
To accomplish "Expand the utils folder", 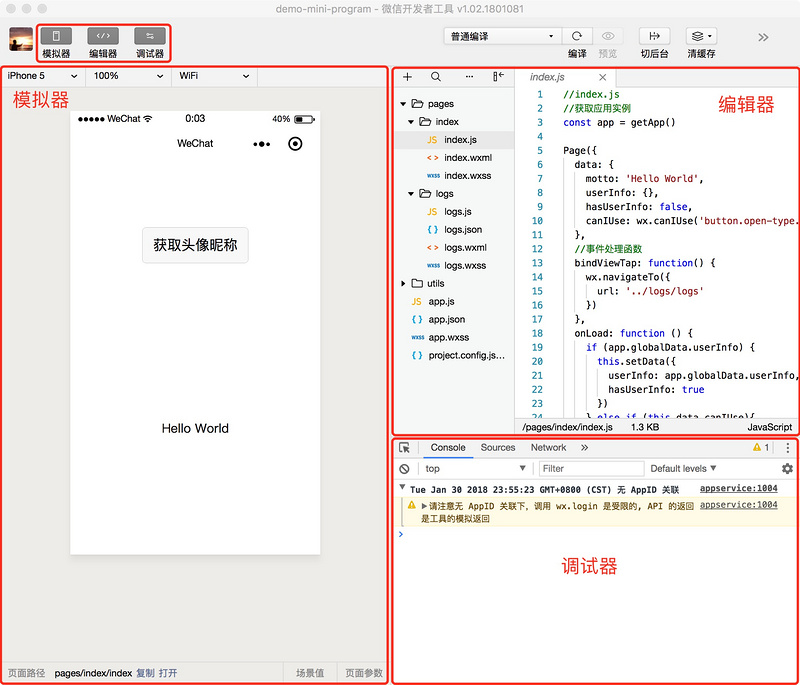I will pyautogui.click(x=403, y=284).
